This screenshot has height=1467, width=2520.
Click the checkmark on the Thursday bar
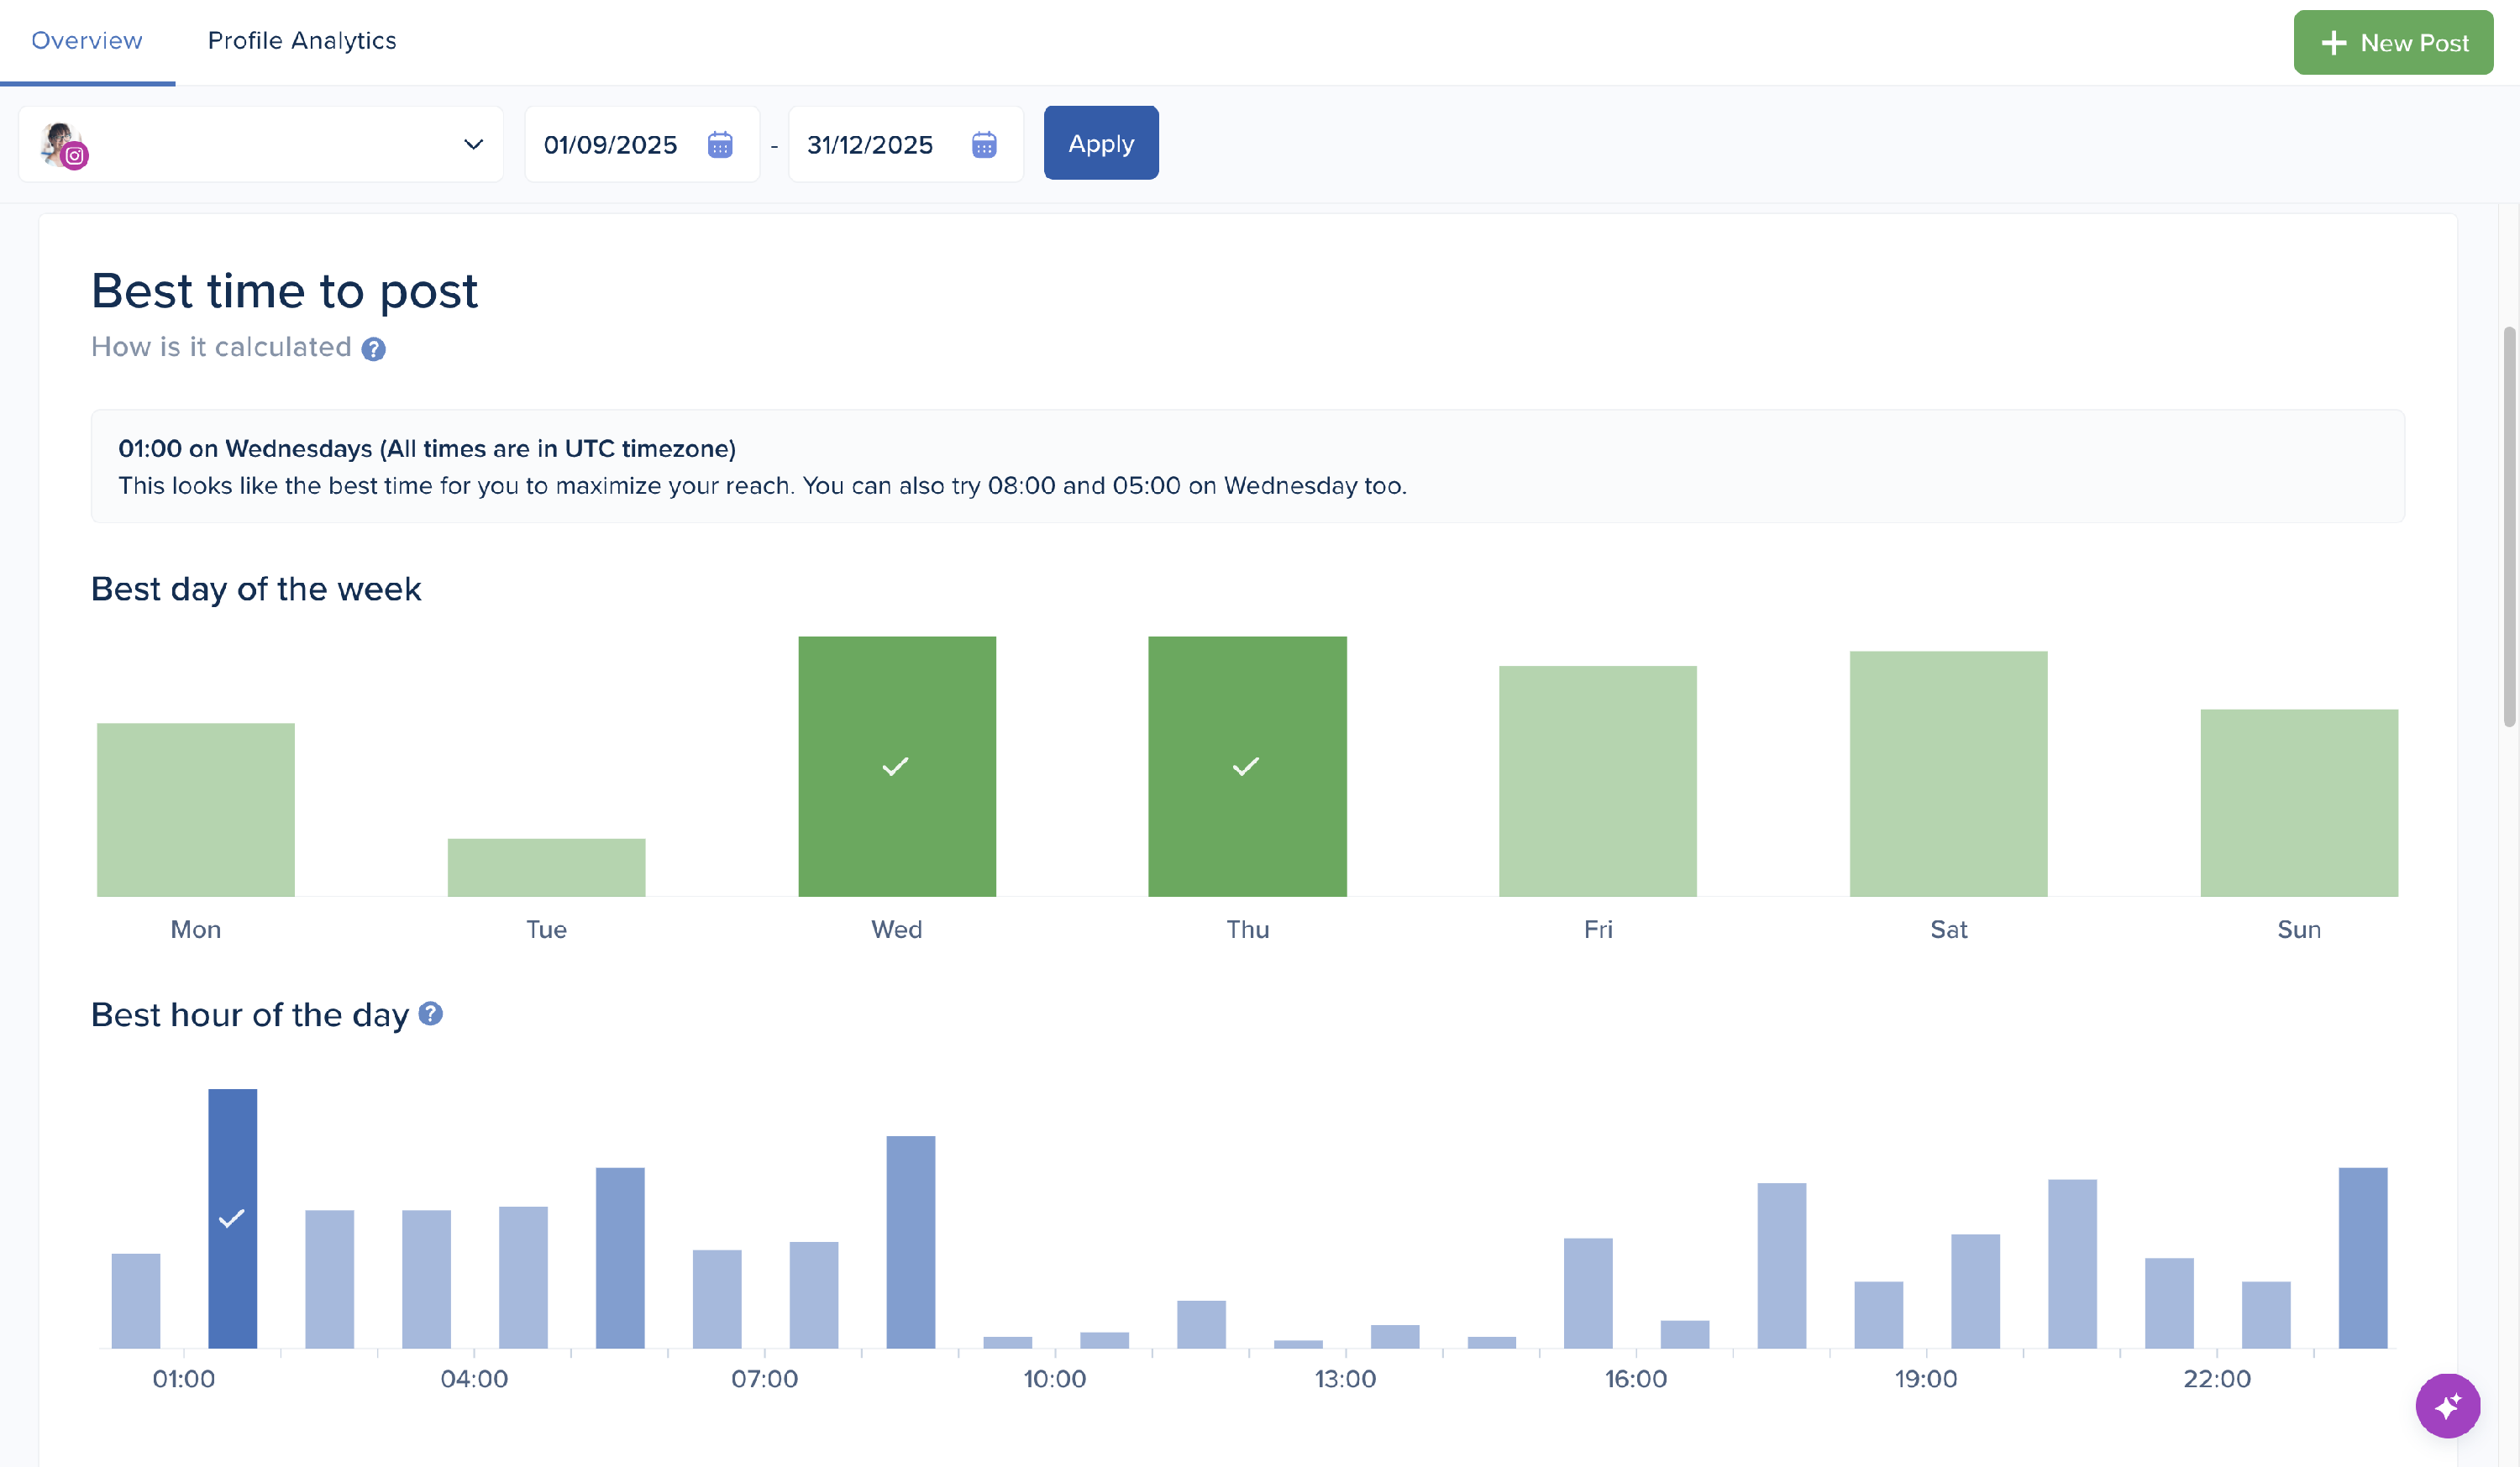pos(1245,766)
